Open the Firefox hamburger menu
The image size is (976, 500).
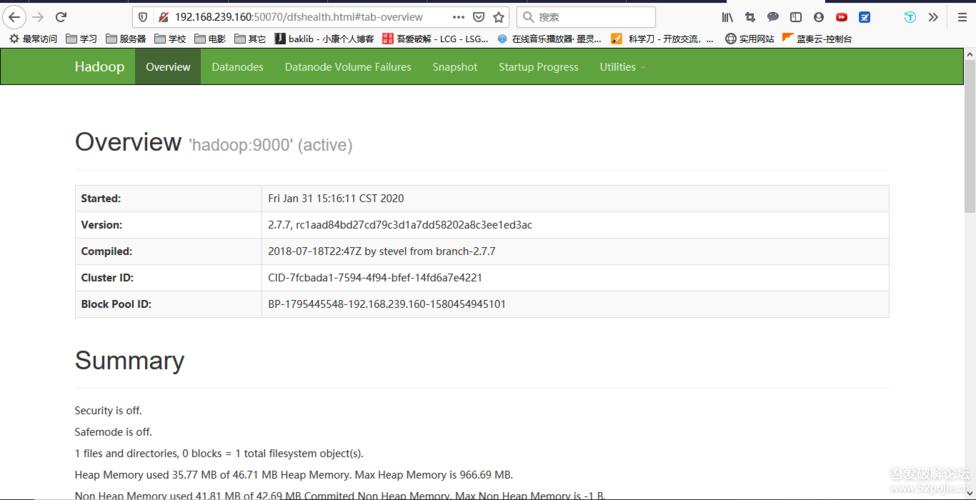pos(962,17)
